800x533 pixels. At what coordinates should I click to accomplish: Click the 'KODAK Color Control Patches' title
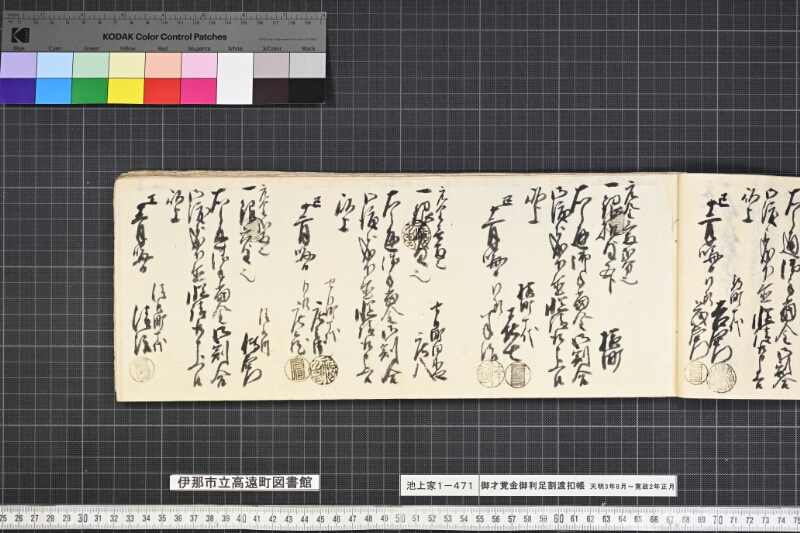click(165, 37)
